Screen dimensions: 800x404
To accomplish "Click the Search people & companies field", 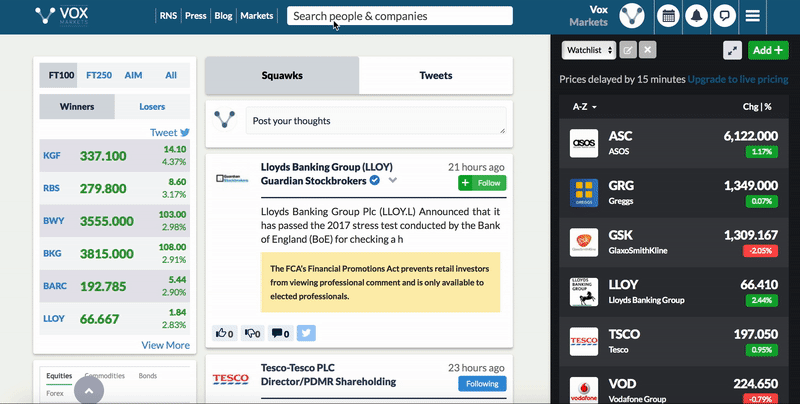I will pyautogui.click(x=400, y=16).
